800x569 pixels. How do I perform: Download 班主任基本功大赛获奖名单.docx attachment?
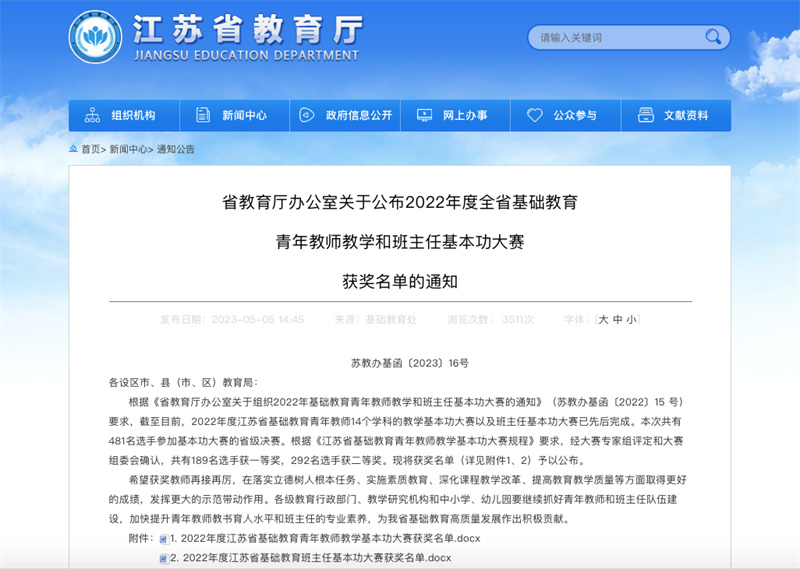tap(311, 558)
